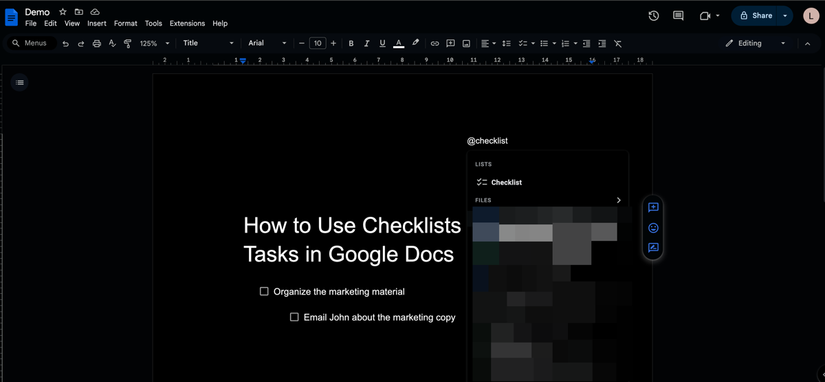The height and width of the screenshot is (382, 825).
Task: Toggle bold formatting
Action: (x=351, y=43)
